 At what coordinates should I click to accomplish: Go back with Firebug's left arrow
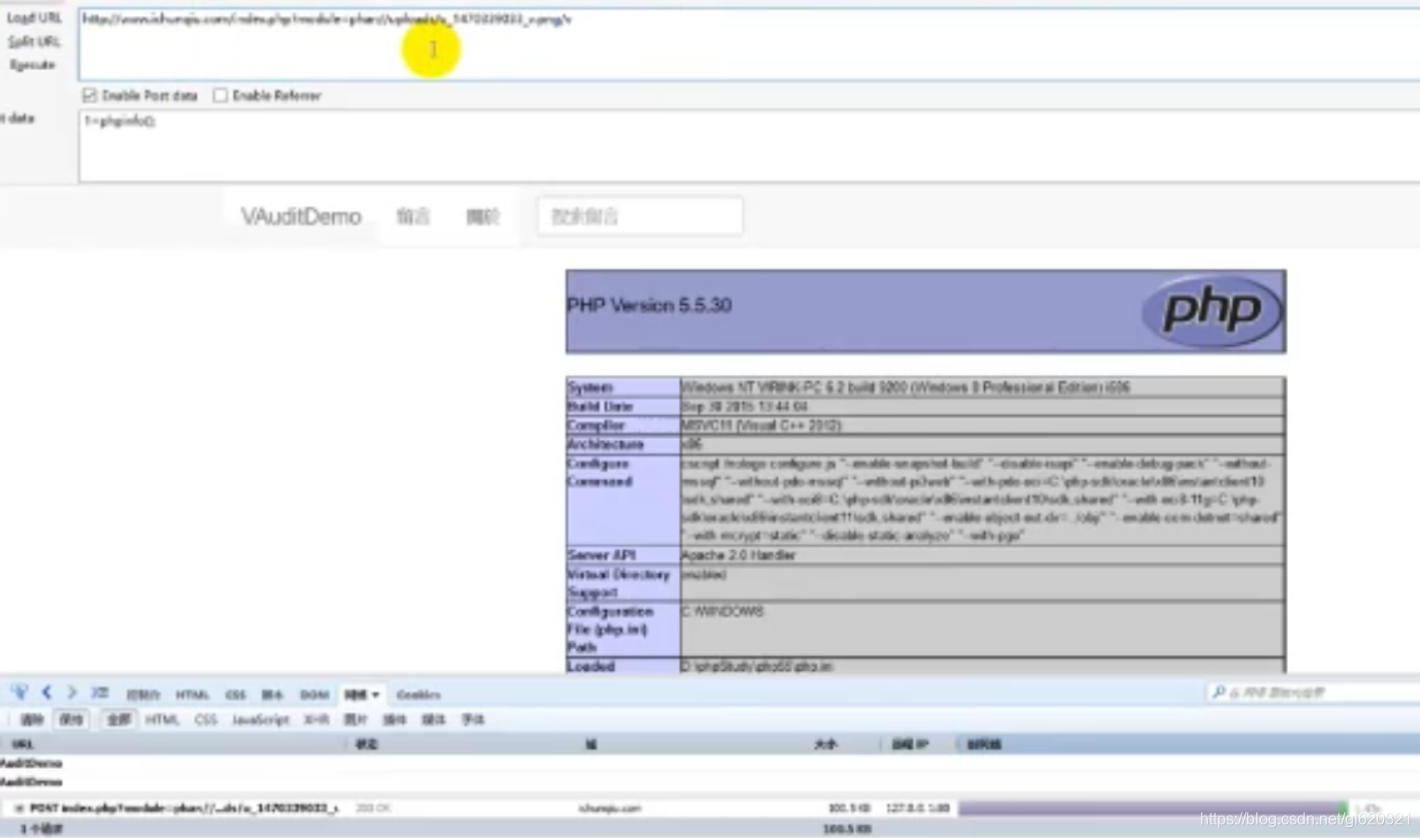pos(46,692)
